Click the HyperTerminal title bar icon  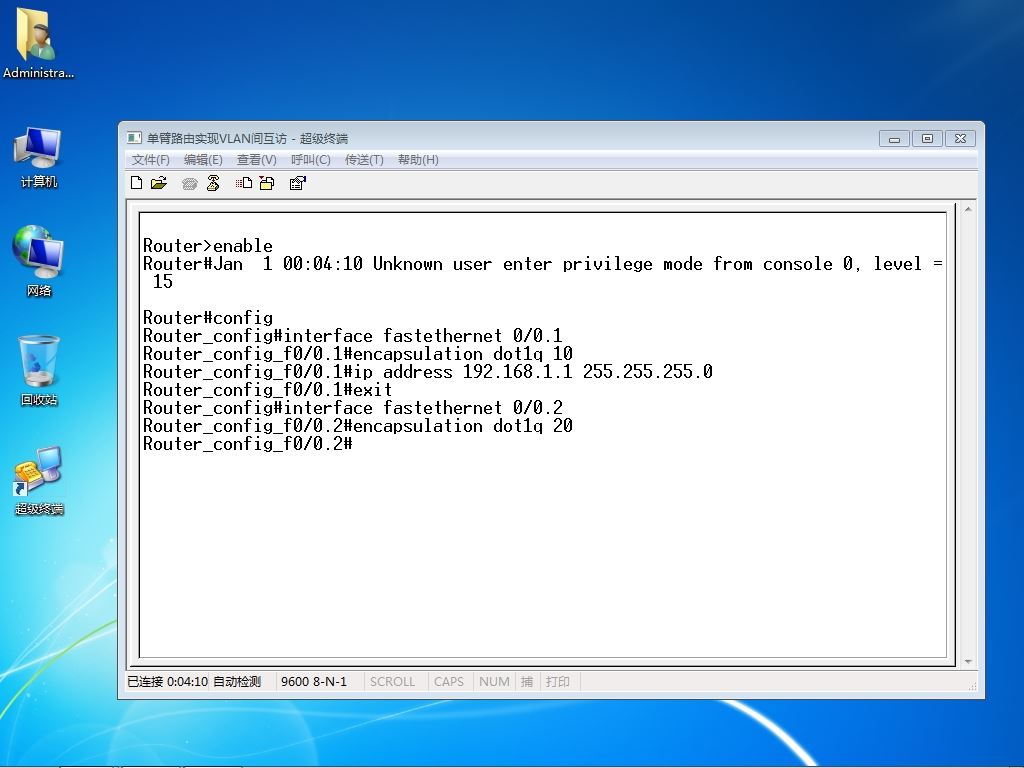pyautogui.click(x=134, y=138)
